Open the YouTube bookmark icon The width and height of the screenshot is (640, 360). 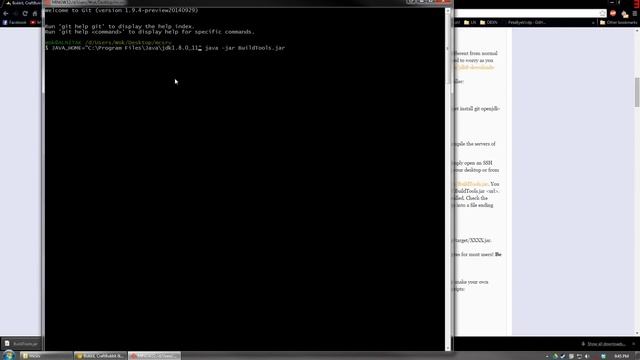point(33,22)
